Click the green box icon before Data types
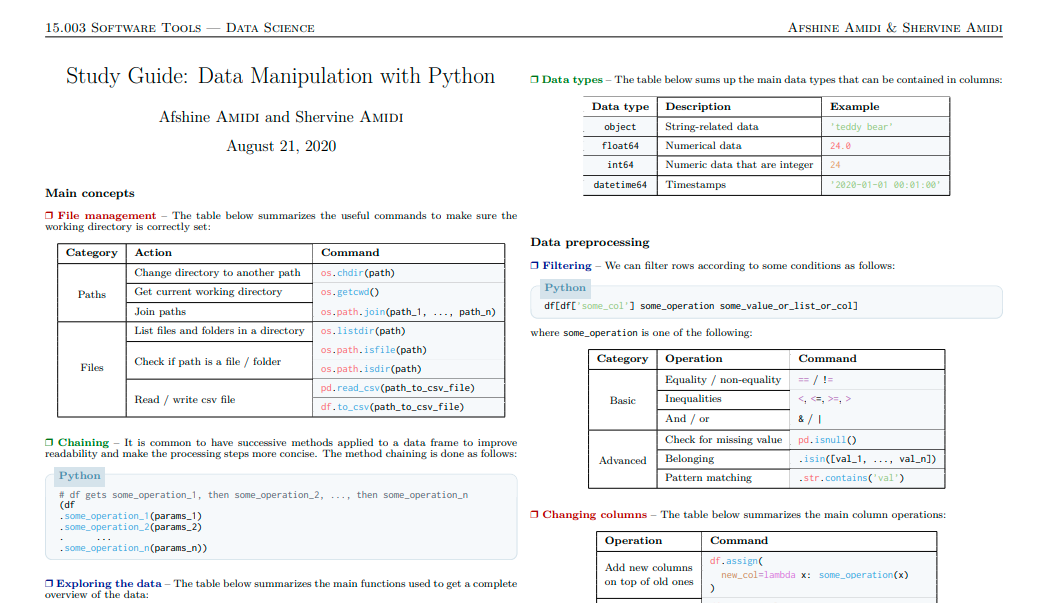Screen dimensions: 1045x603 pyautogui.click(x=534, y=80)
